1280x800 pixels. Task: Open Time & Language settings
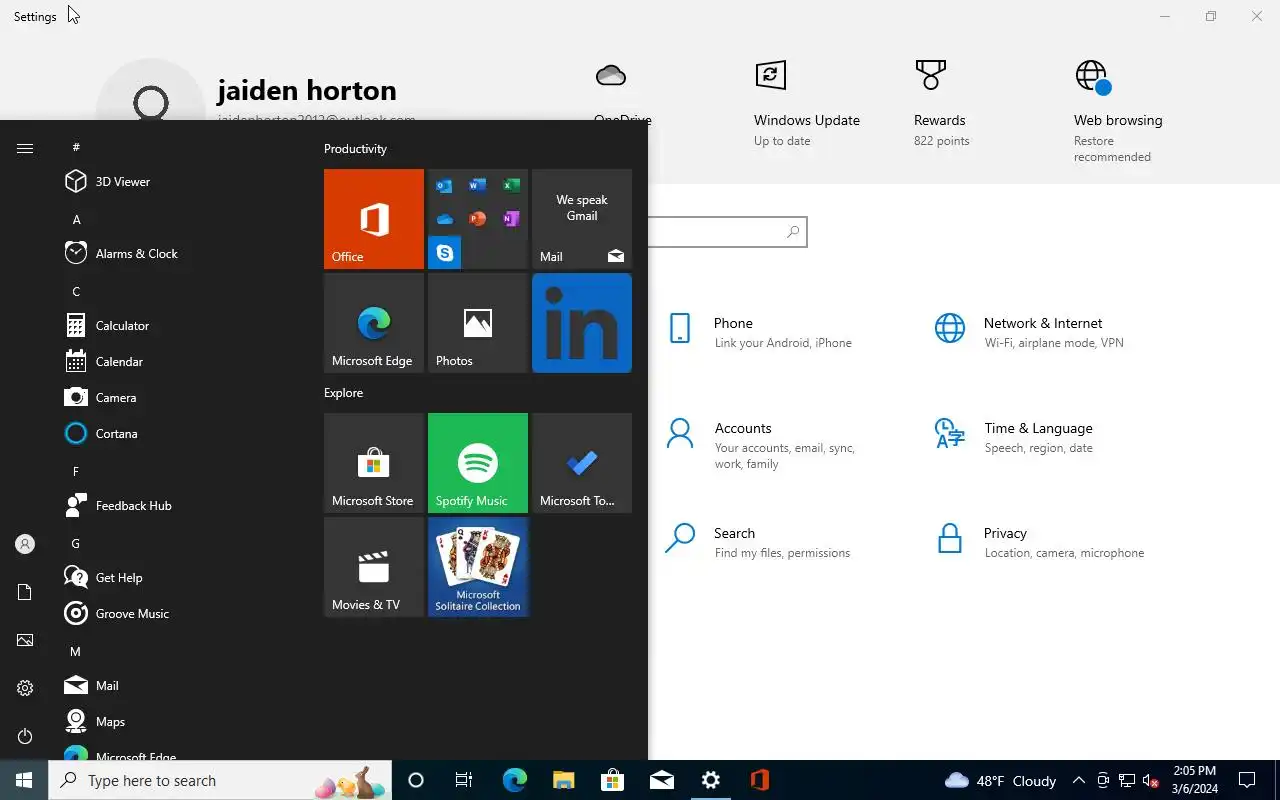click(1015, 437)
